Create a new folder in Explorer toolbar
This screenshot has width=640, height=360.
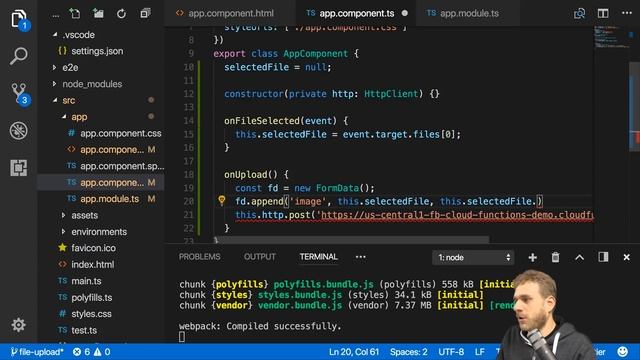[98, 13]
